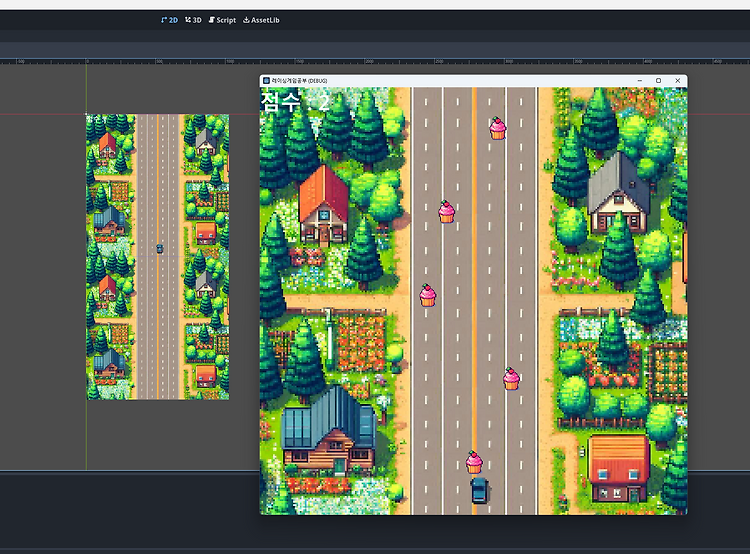Image resolution: width=750 pixels, height=554 pixels.
Task: Click the topmost cupcake on the road
Action: click(497, 128)
